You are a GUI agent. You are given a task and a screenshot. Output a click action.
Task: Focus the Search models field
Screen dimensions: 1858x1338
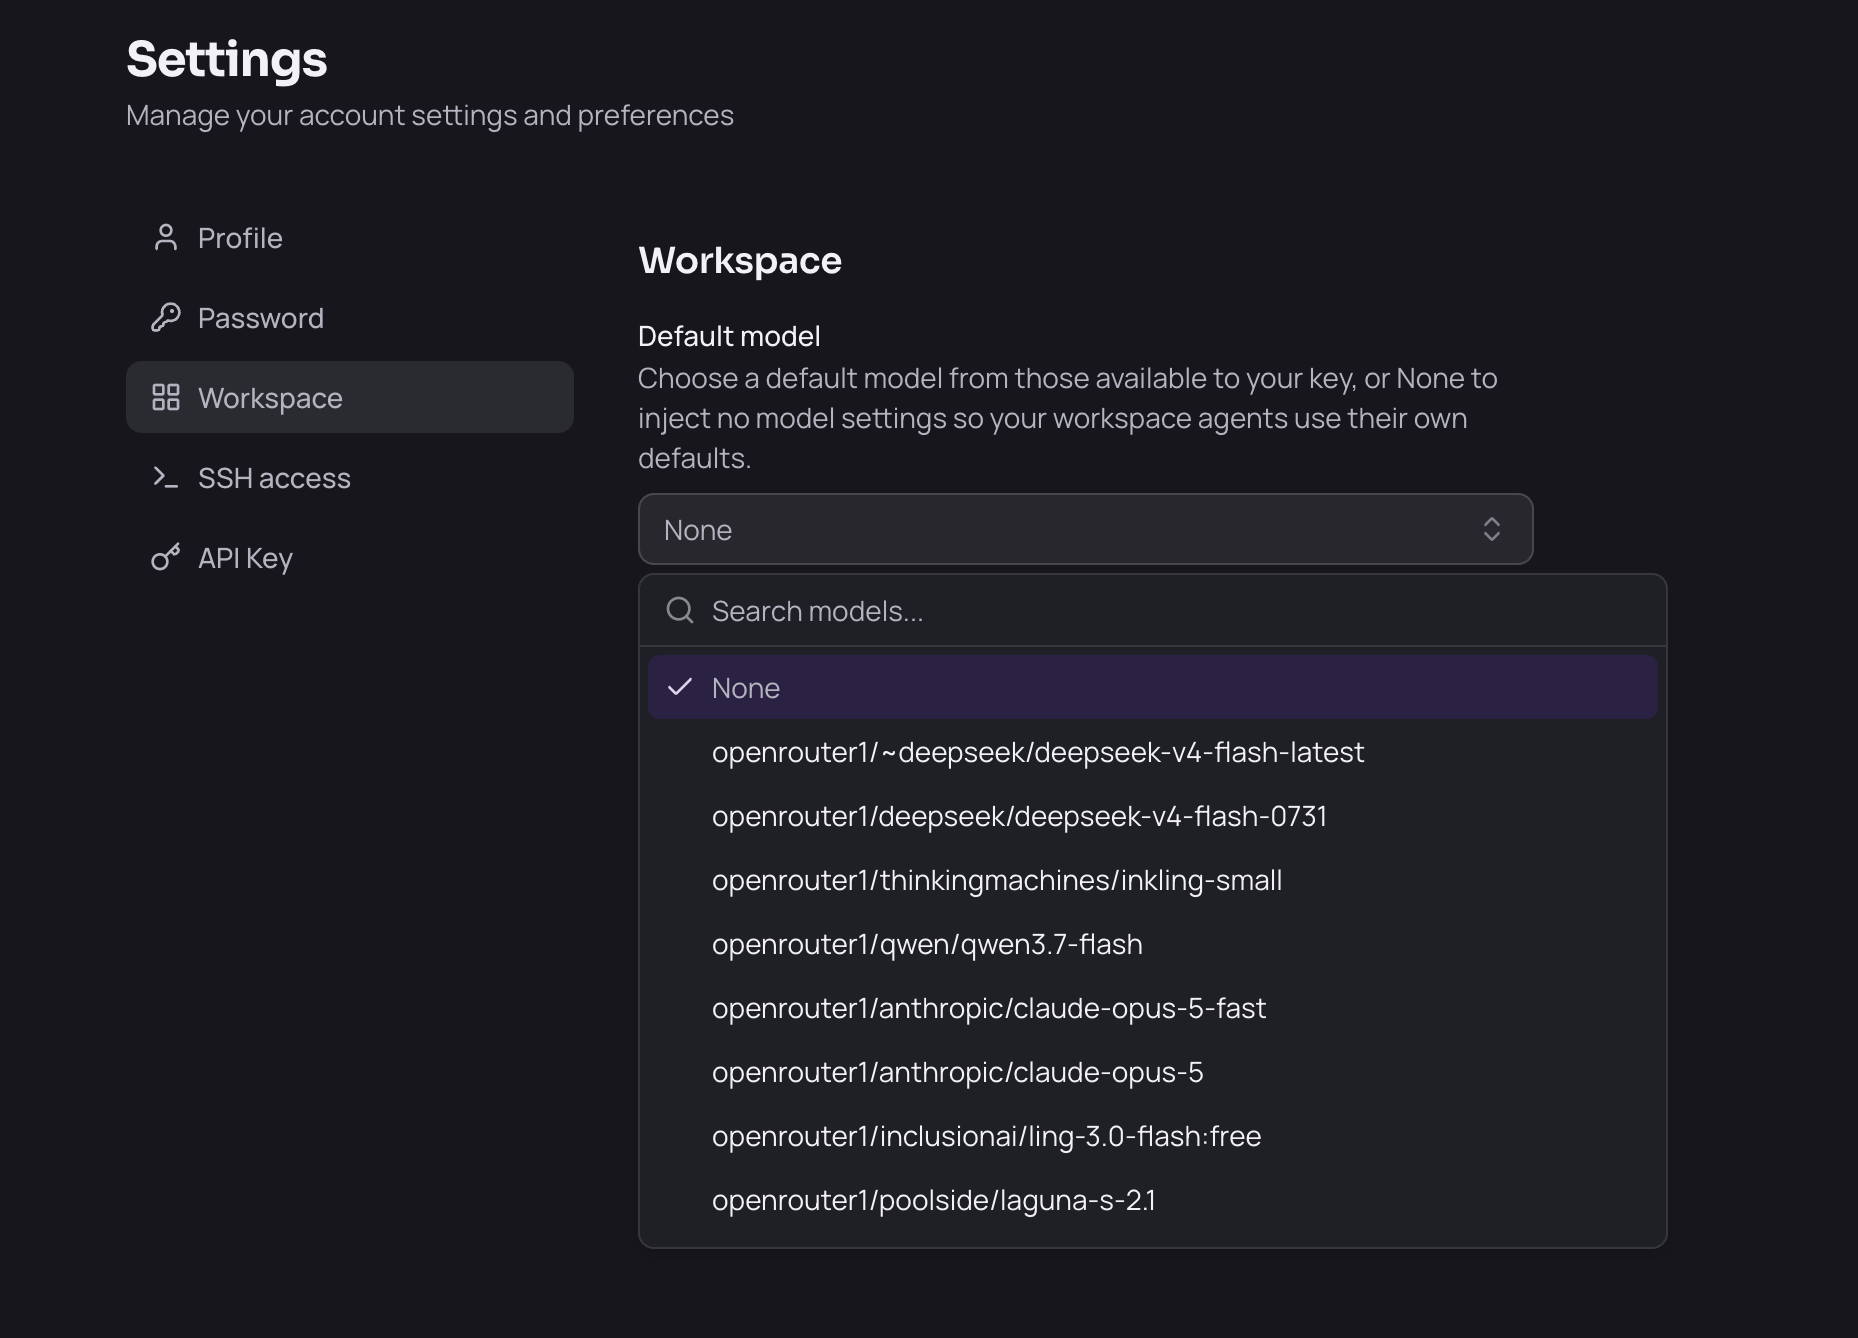click(1153, 611)
